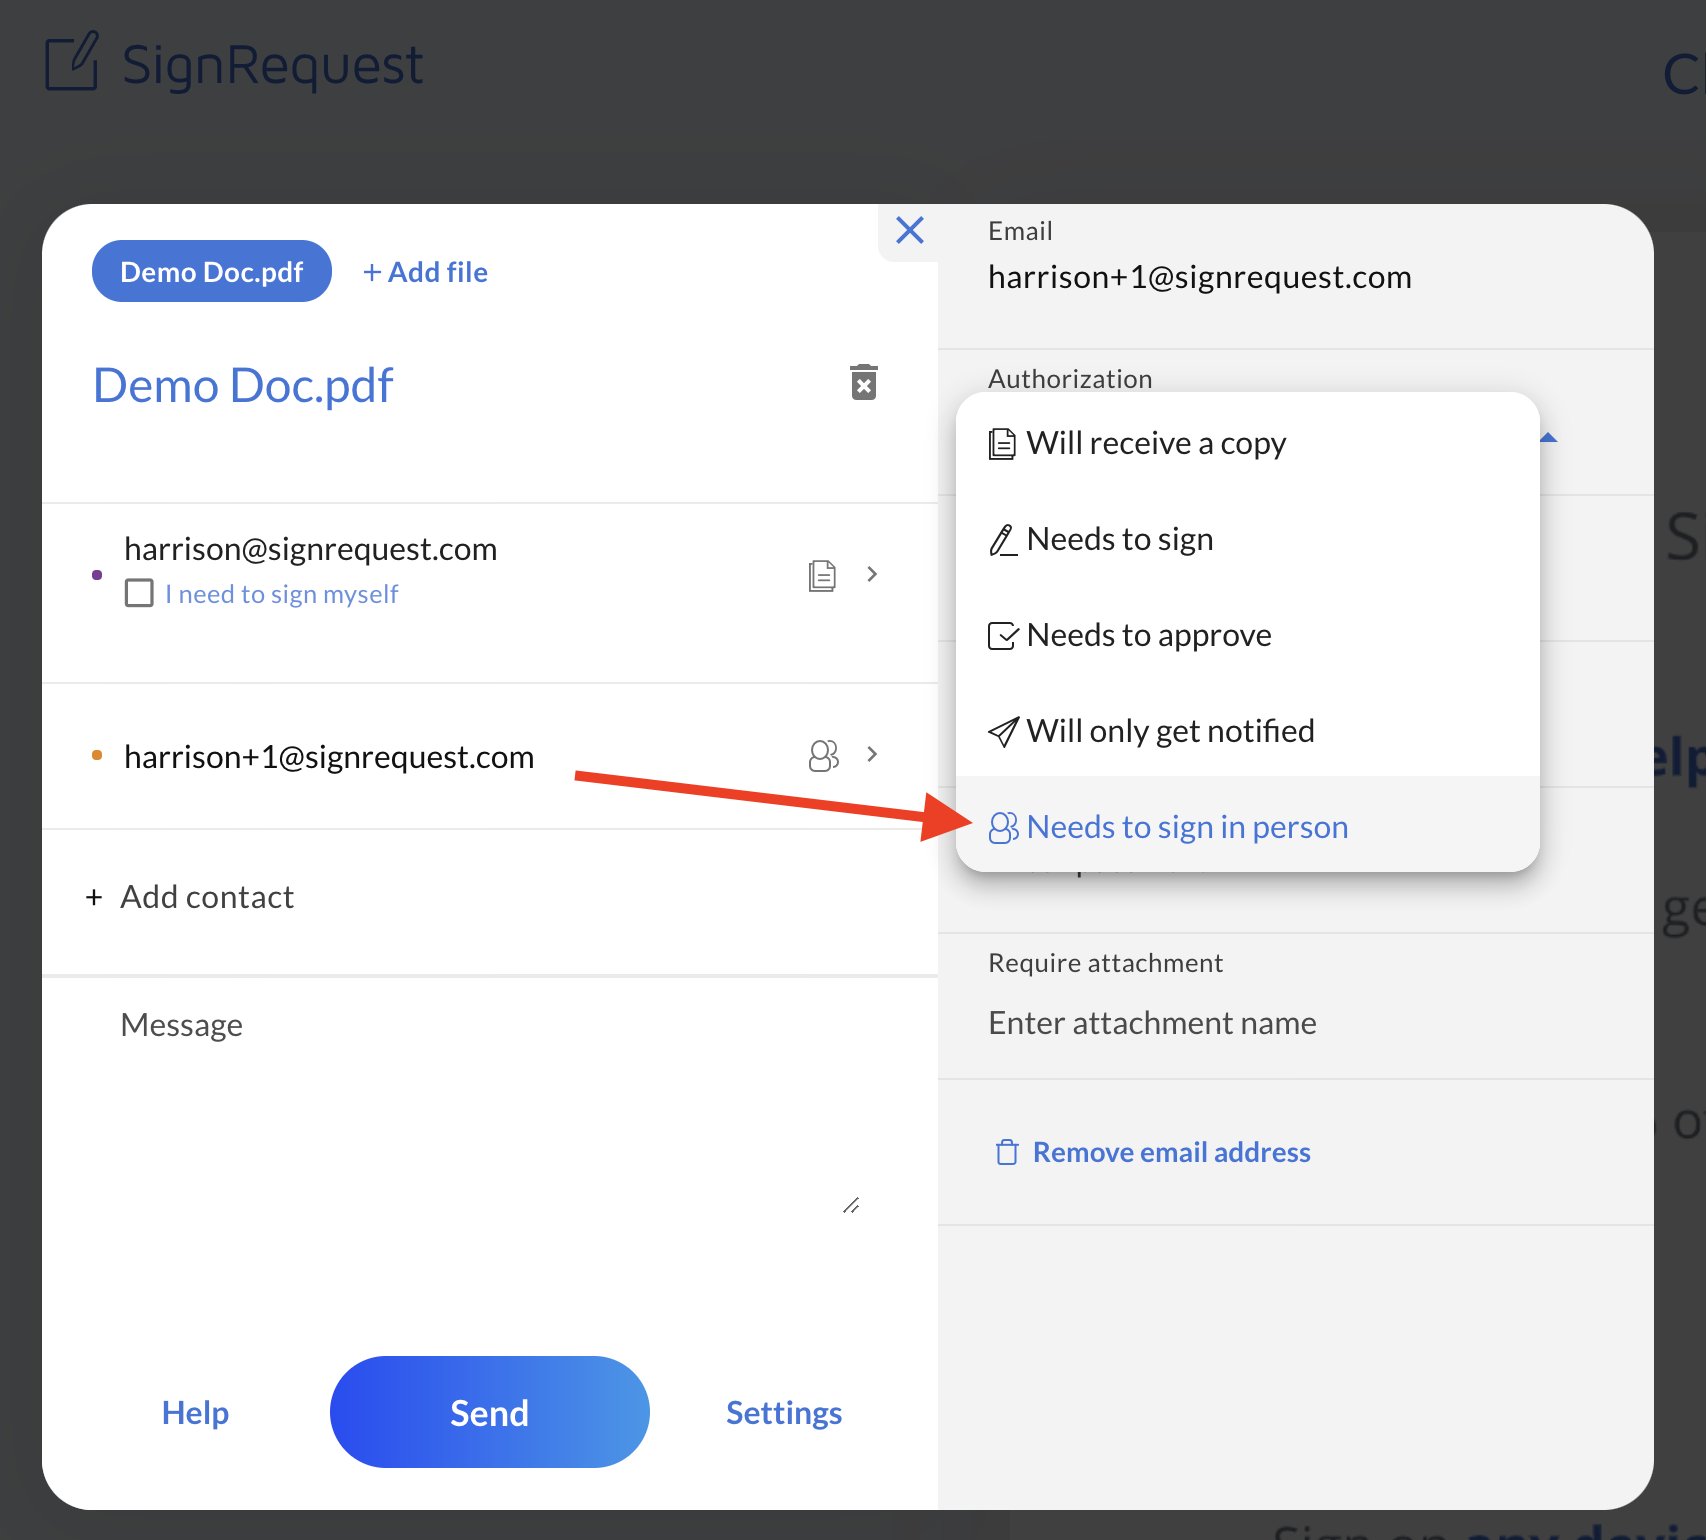Click the Send button

[490, 1412]
